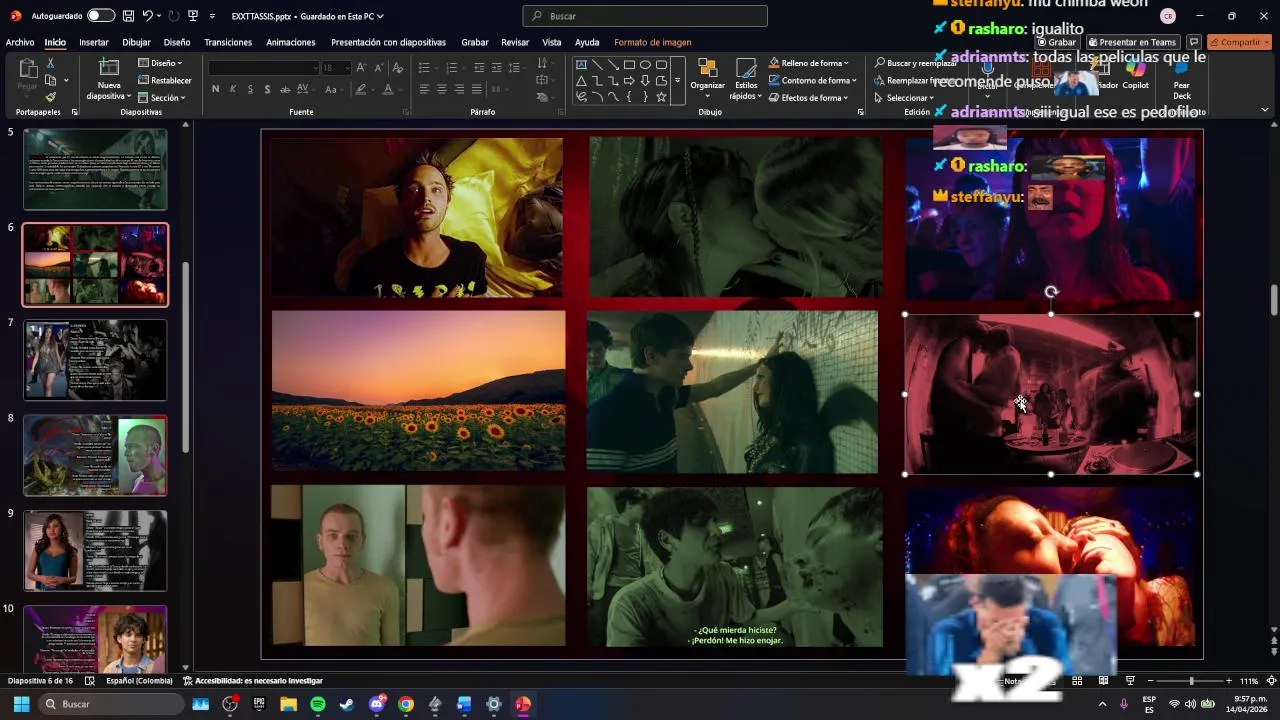1280x720 pixels.
Task: Toggle underline S formatting
Action: point(250,89)
